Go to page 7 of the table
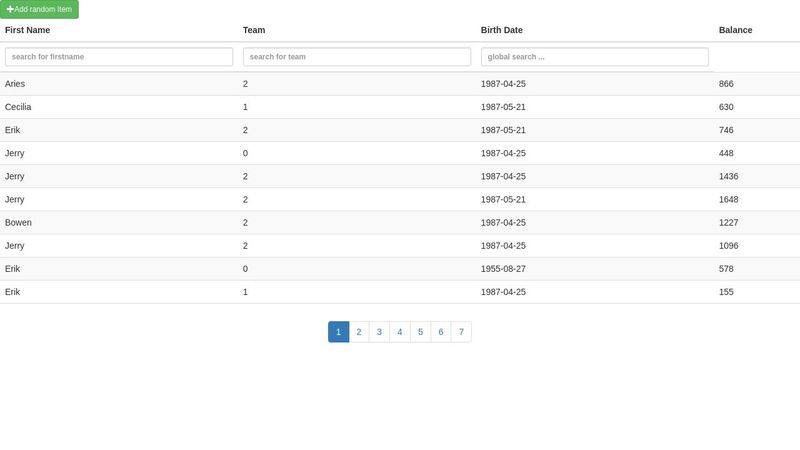 click(x=461, y=332)
